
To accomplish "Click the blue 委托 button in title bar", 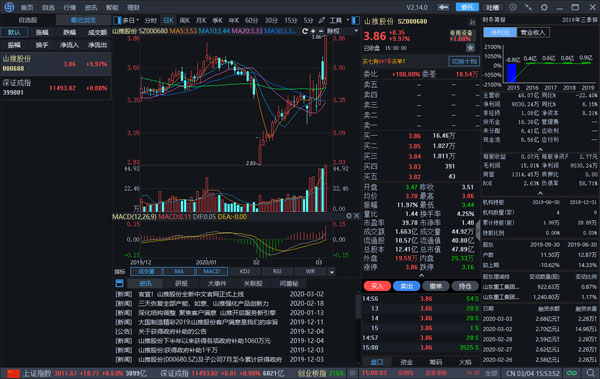I will coord(467,7).
